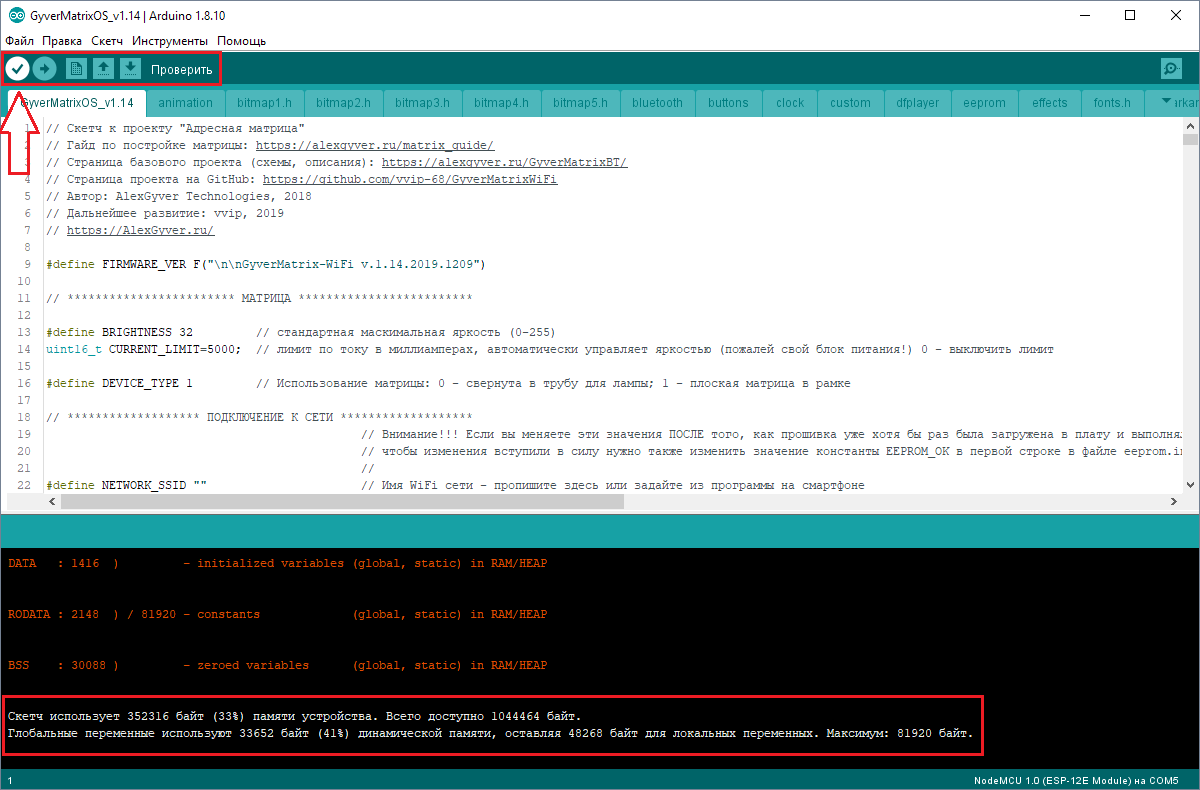Switch to the buttons tab

[x=728, y=103]
